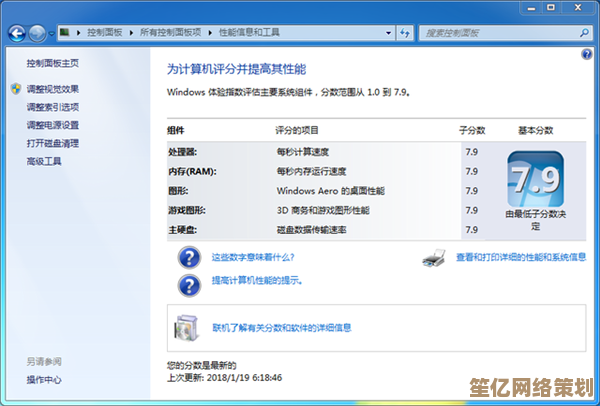Minimize the window
This screenshot has width=600, height=406.
531,7
